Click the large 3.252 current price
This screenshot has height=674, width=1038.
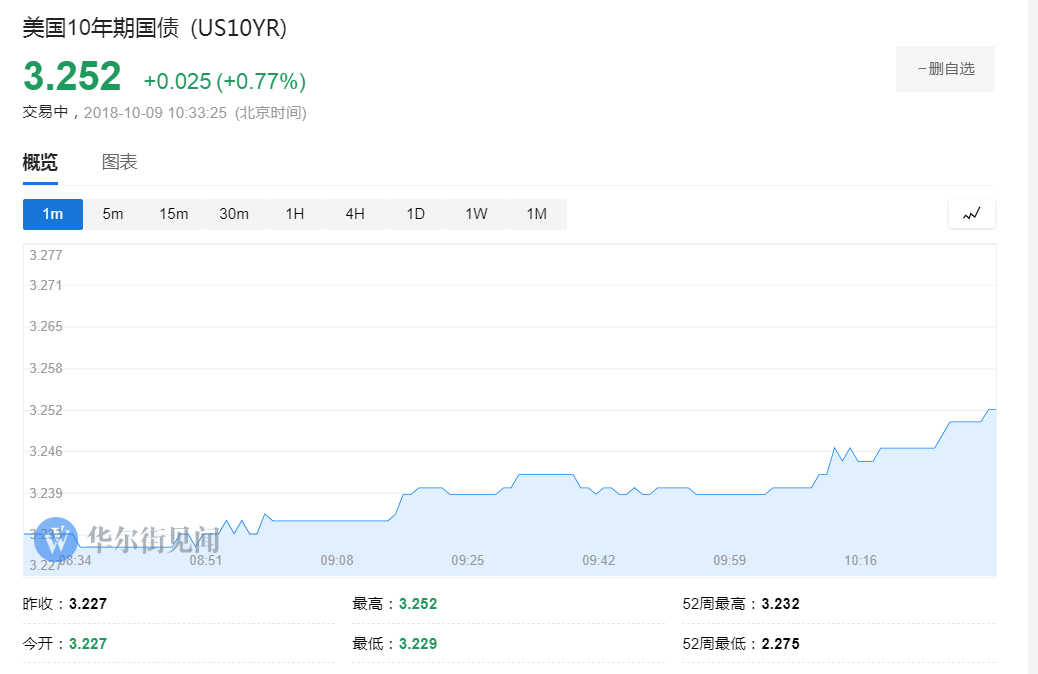(x=72, y=77)
